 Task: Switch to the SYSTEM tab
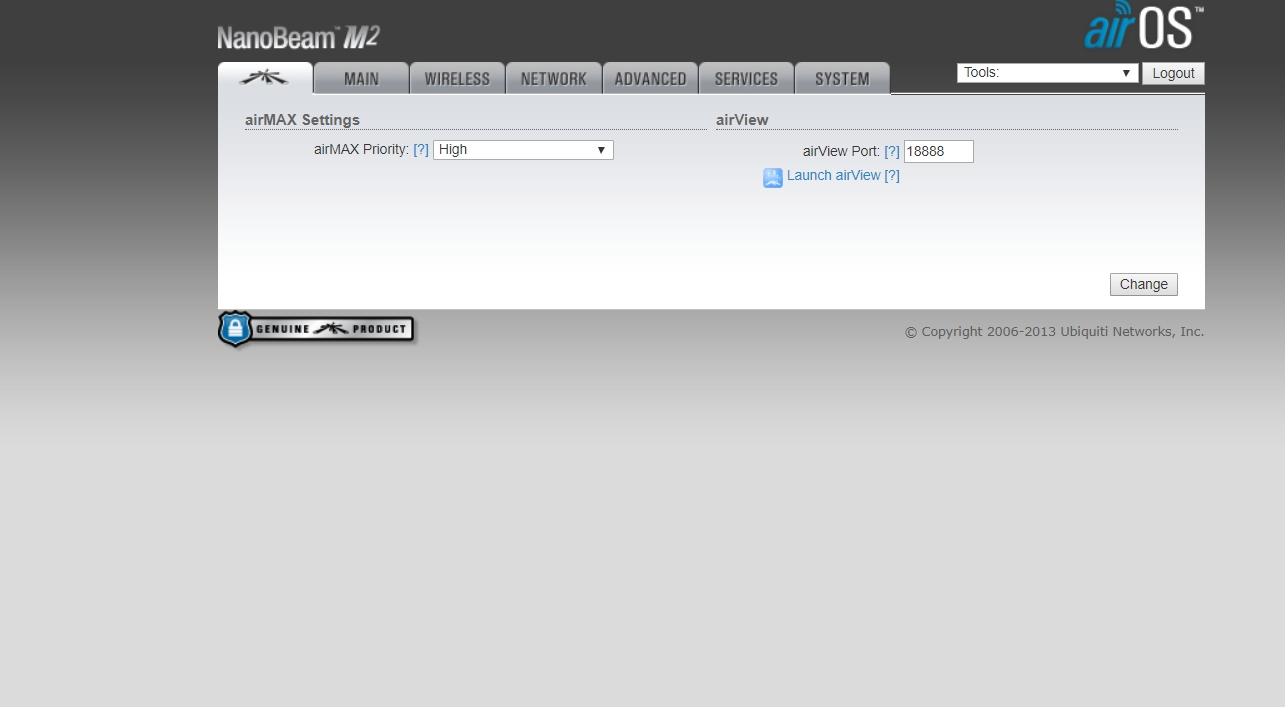click(842, 78)
